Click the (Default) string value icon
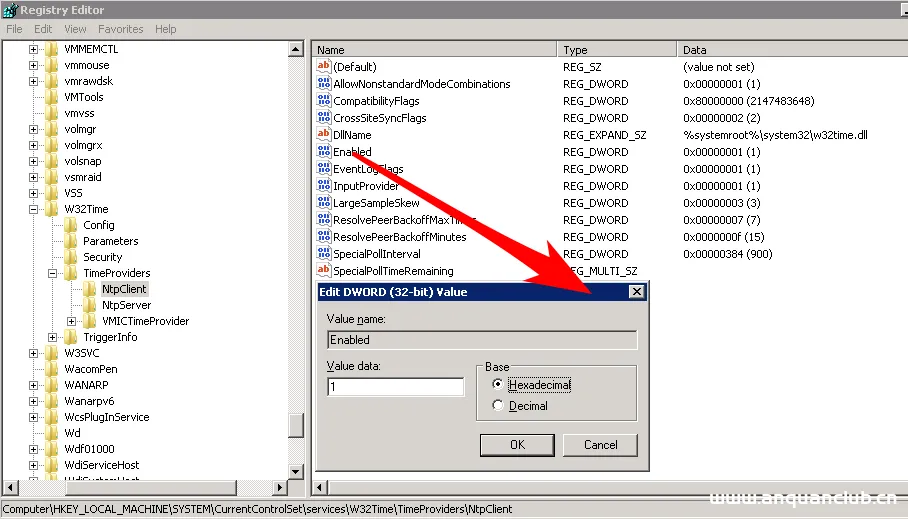Screen dimensions: 908x519 pyautogui.click(x=323, y=66)
